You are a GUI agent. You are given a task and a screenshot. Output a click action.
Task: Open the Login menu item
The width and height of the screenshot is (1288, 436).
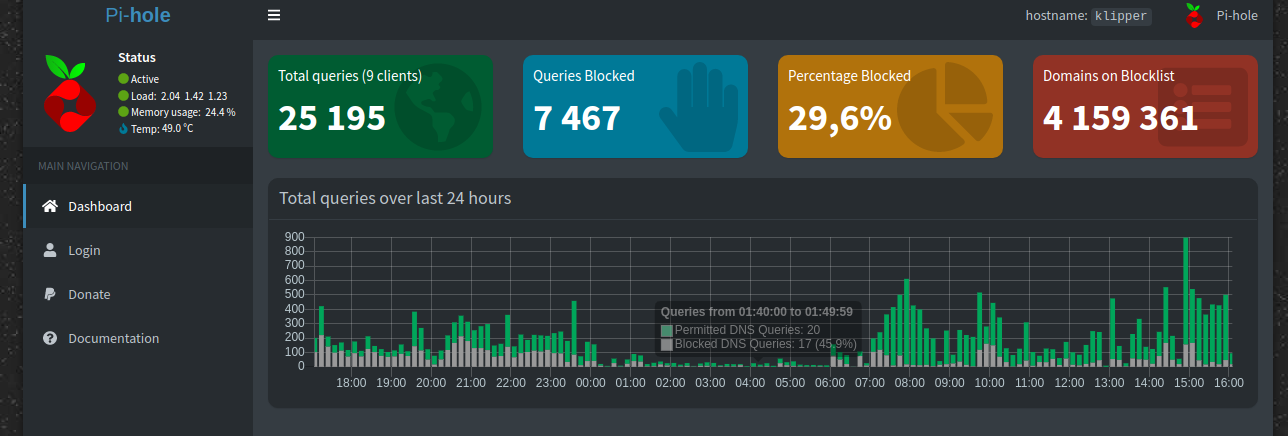coord(84,250)
